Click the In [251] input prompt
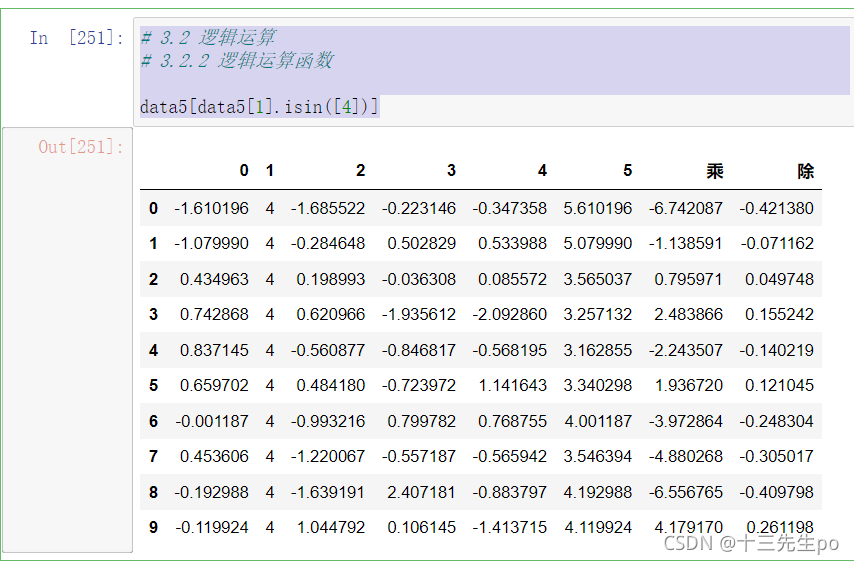 point(77,38)
